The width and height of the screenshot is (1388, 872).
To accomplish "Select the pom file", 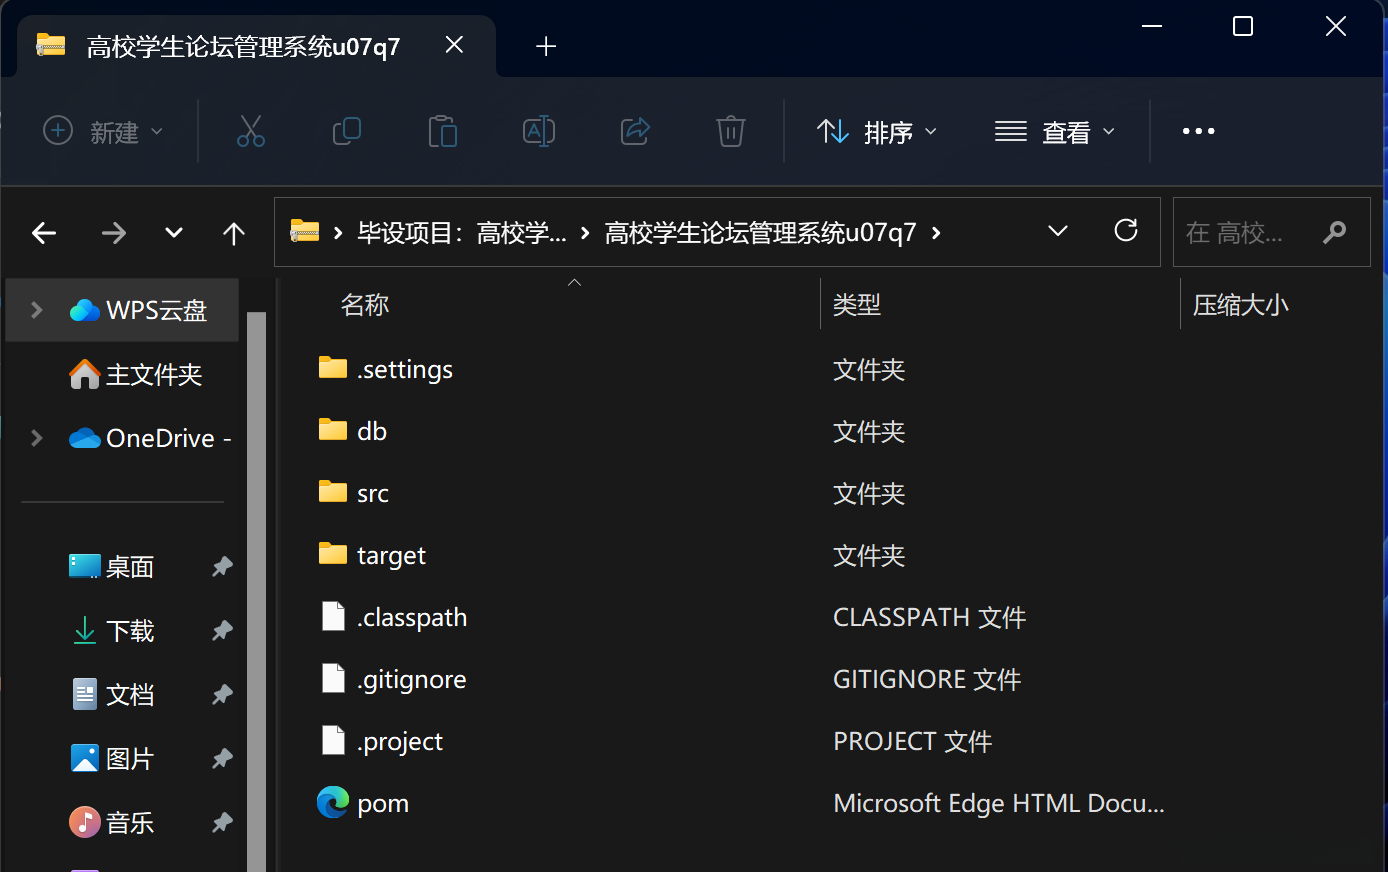I will 383,803.
